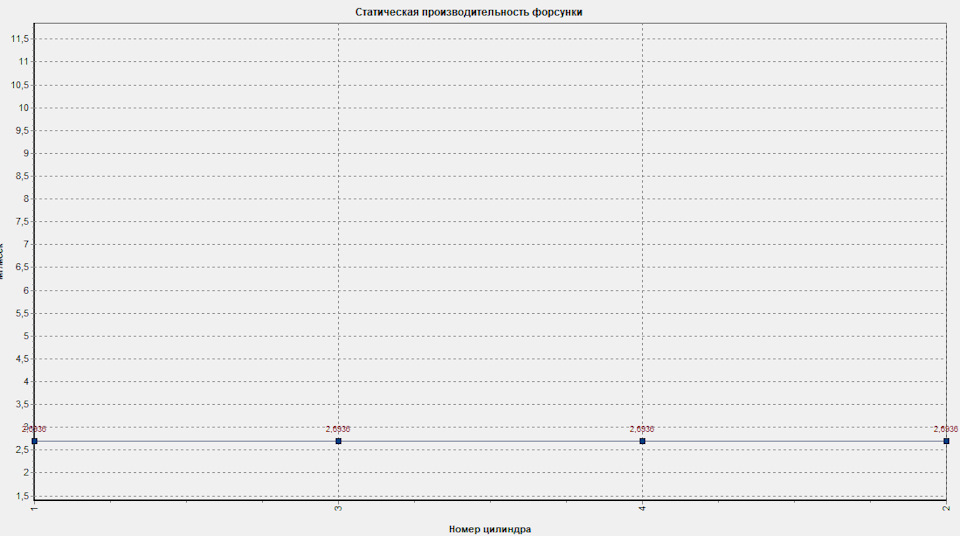Image resolution: width=960 pixels, height=536 pixels.
Task: Click the '6' vertical axis tick label
Action: click(x=26, y=290)
